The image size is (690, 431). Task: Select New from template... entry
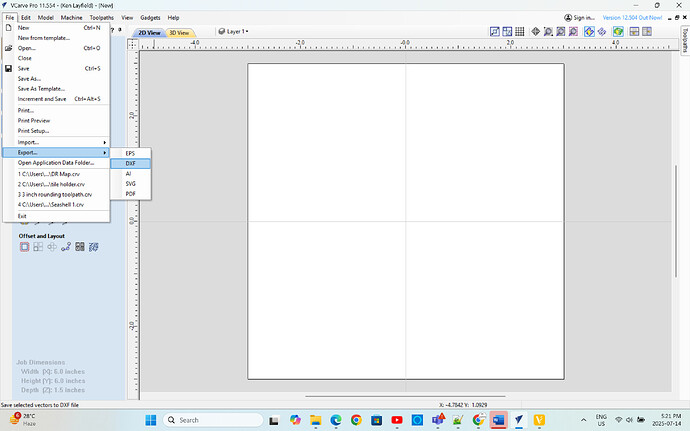click(x=56, y=38)
